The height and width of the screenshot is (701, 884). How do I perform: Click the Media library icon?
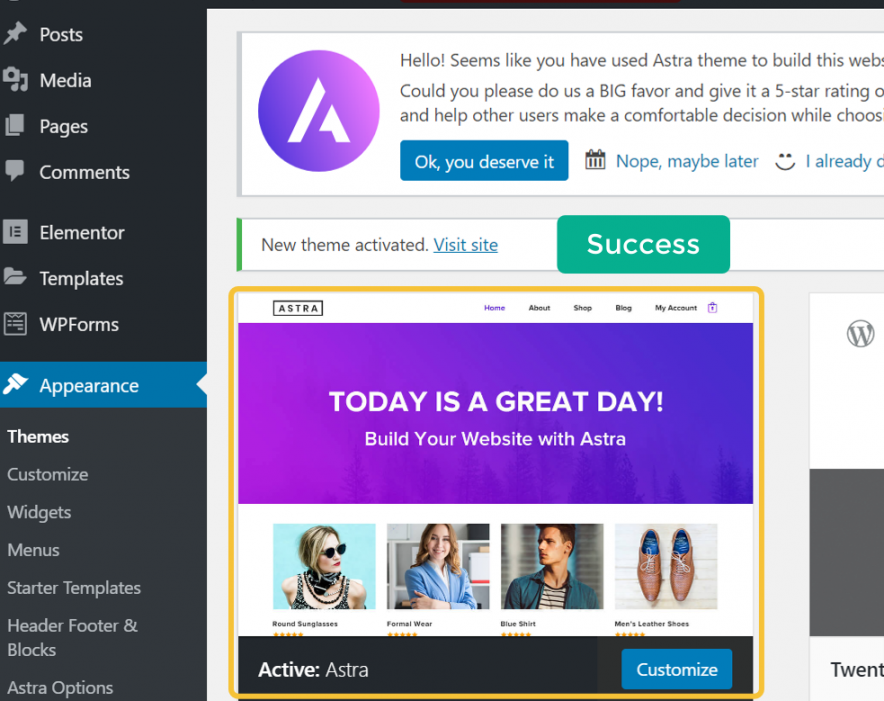tap(15, 80)
